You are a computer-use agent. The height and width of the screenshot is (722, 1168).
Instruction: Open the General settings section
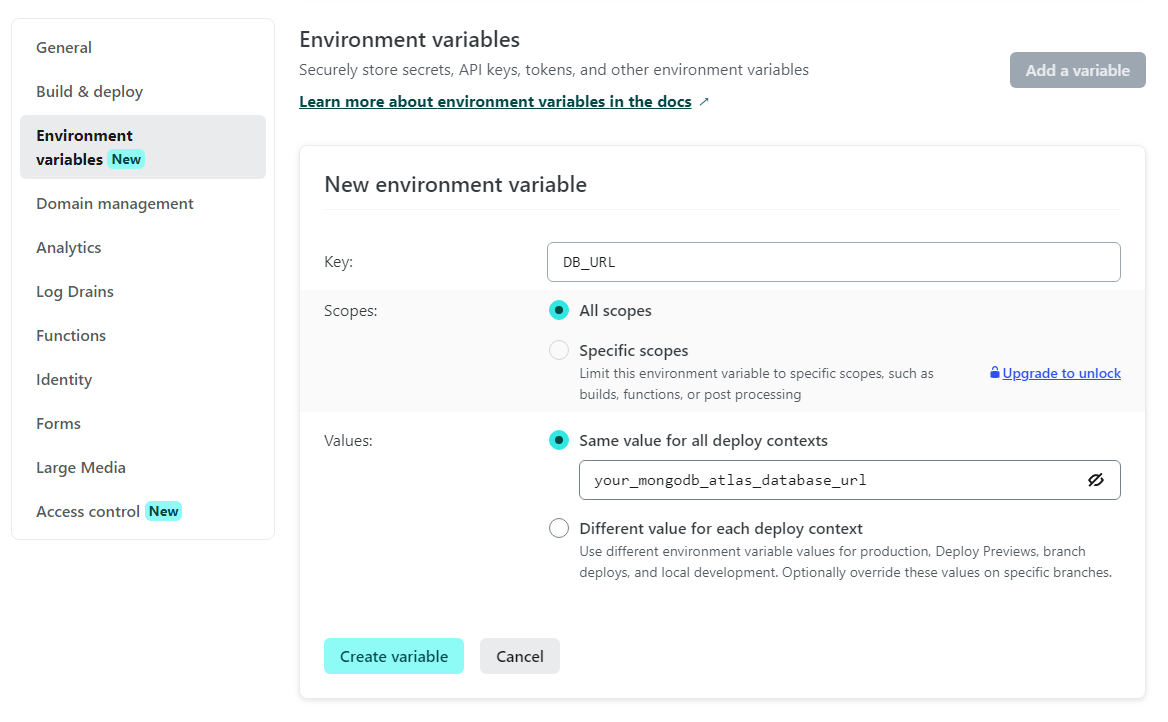pos(63,47)
